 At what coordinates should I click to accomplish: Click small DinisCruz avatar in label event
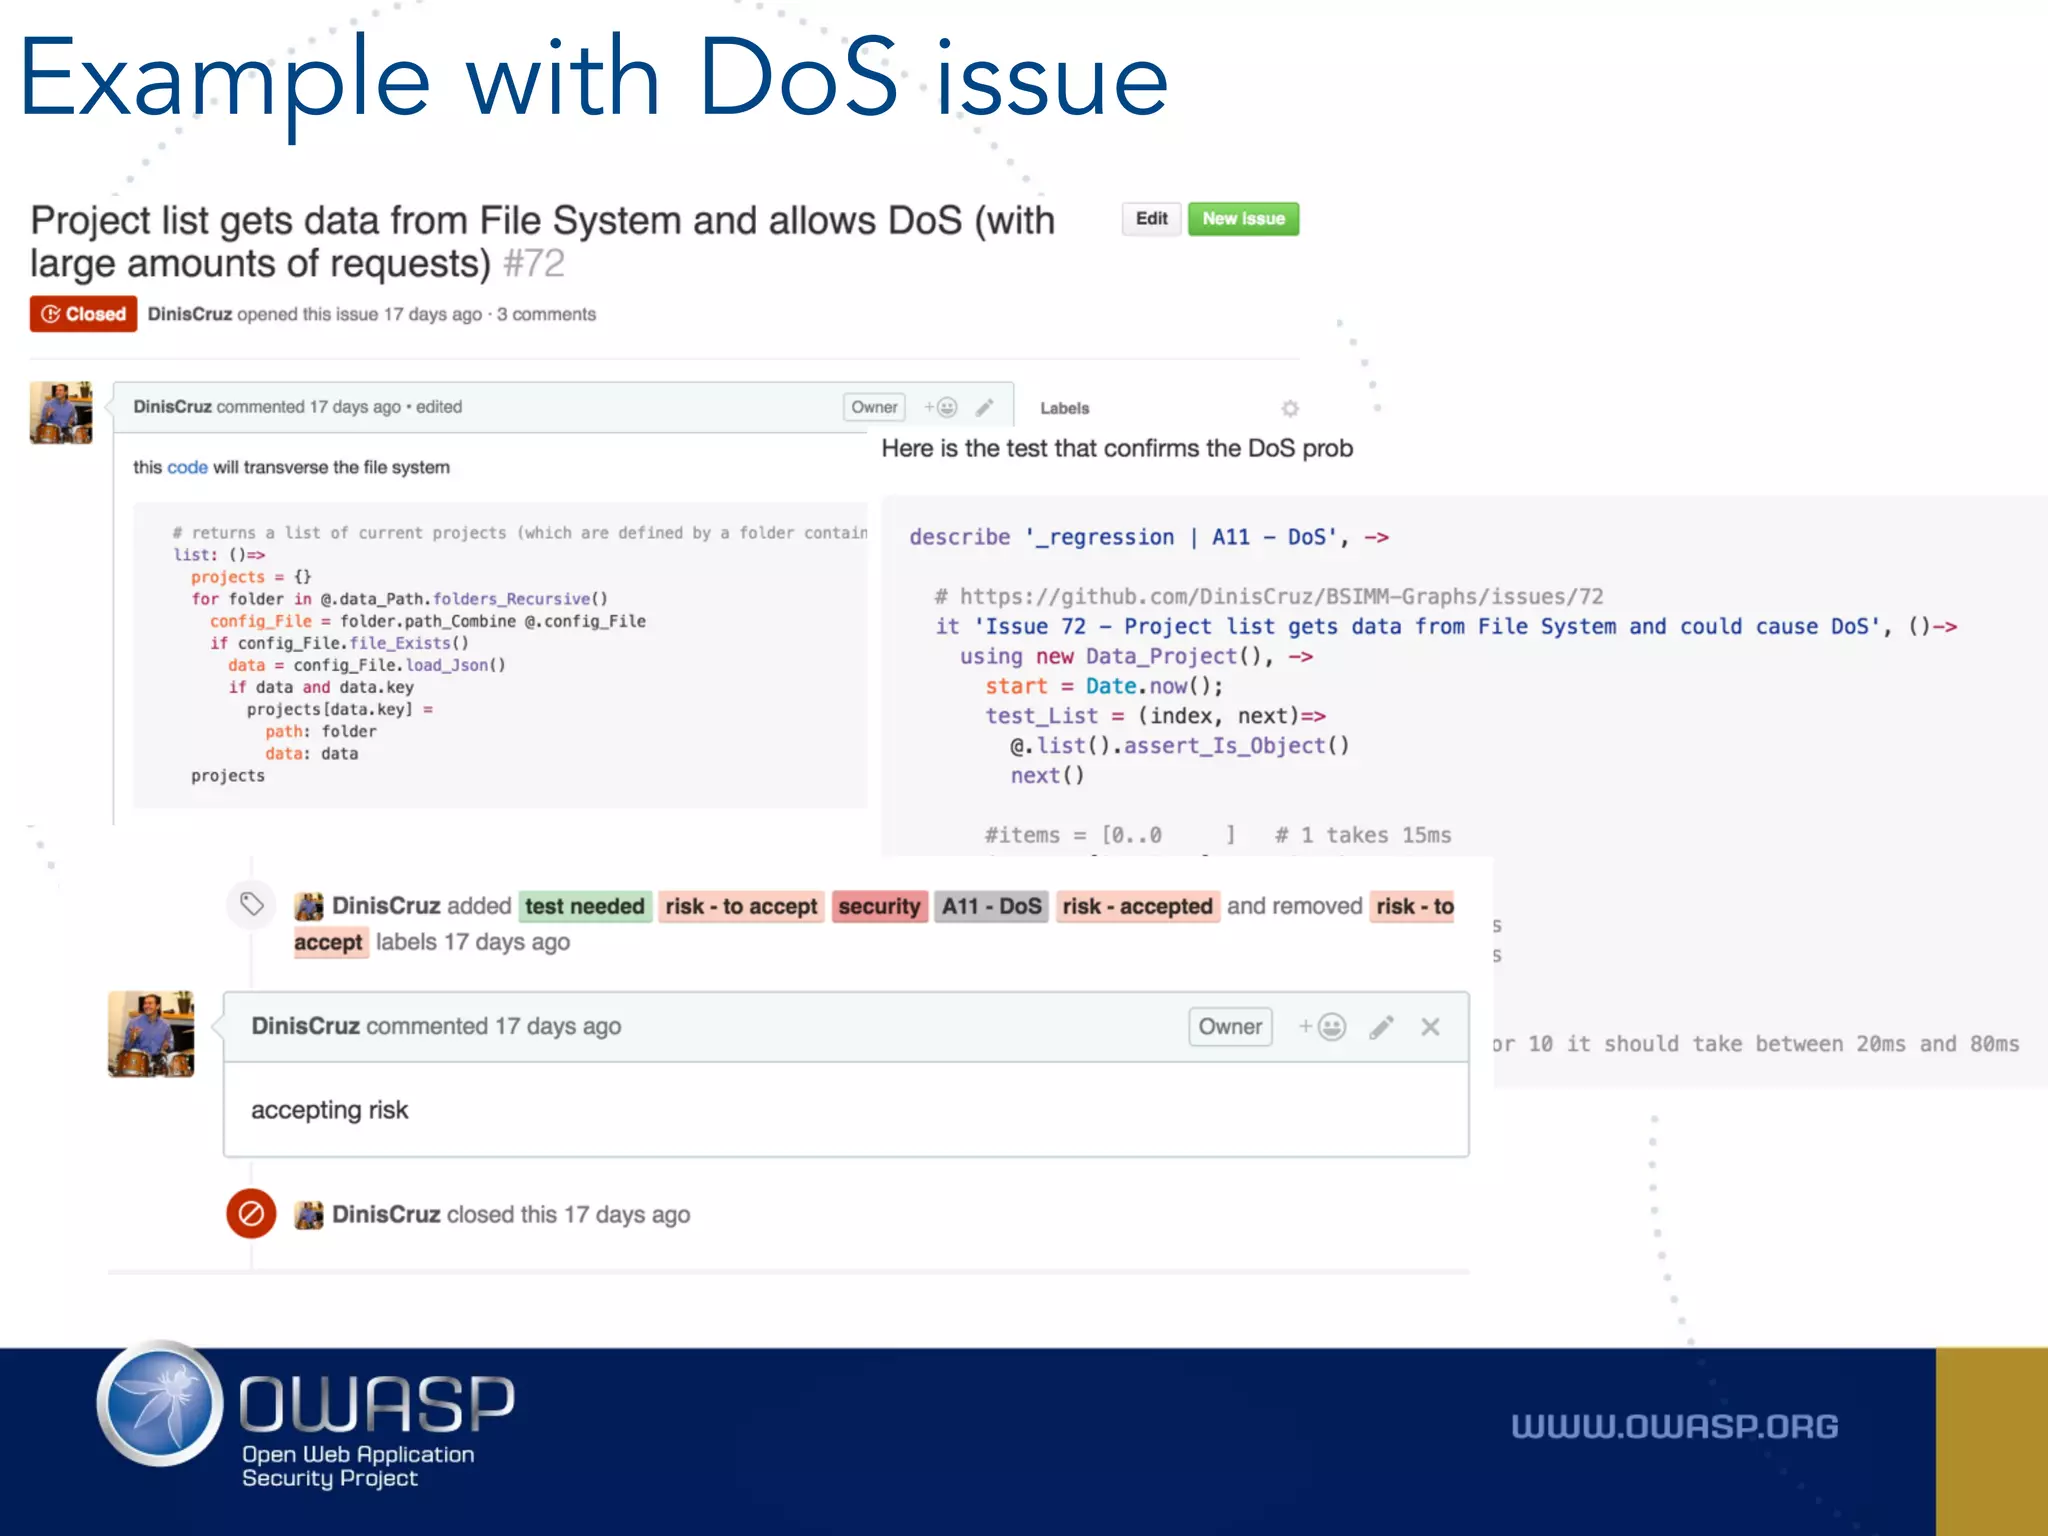point(309,906)
